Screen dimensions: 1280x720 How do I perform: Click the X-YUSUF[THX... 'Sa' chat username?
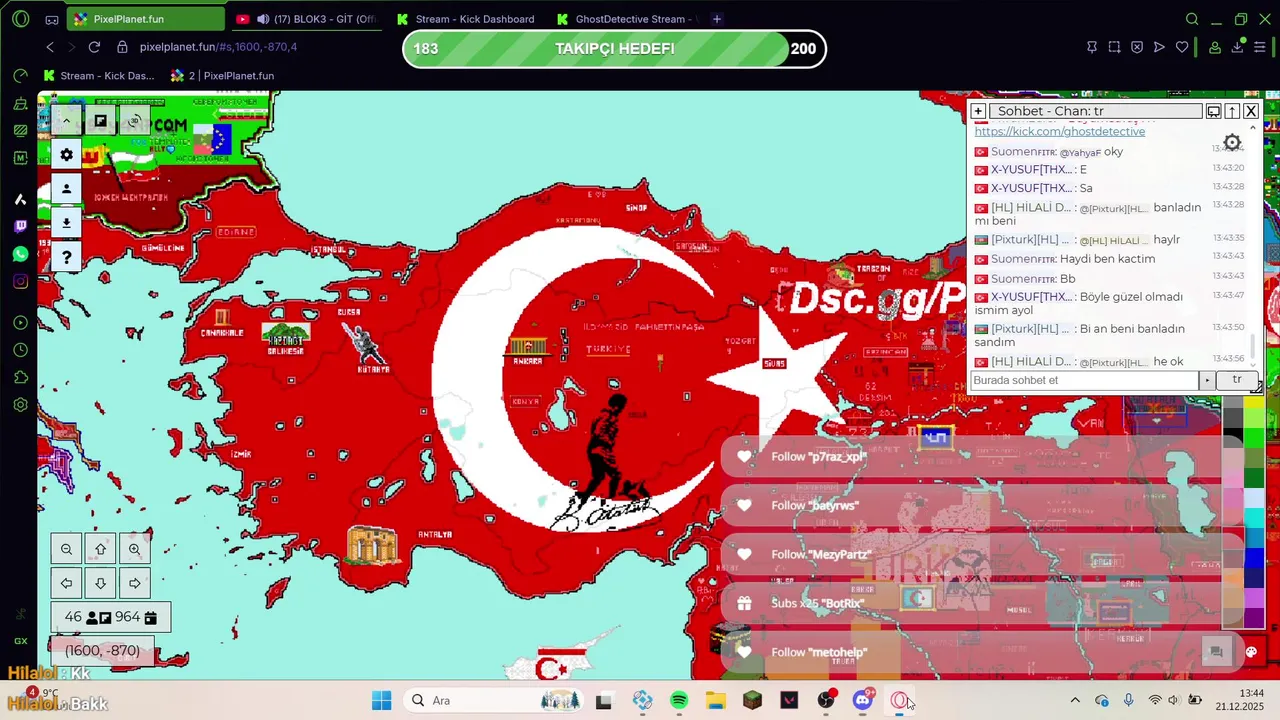click(1031, 188)
